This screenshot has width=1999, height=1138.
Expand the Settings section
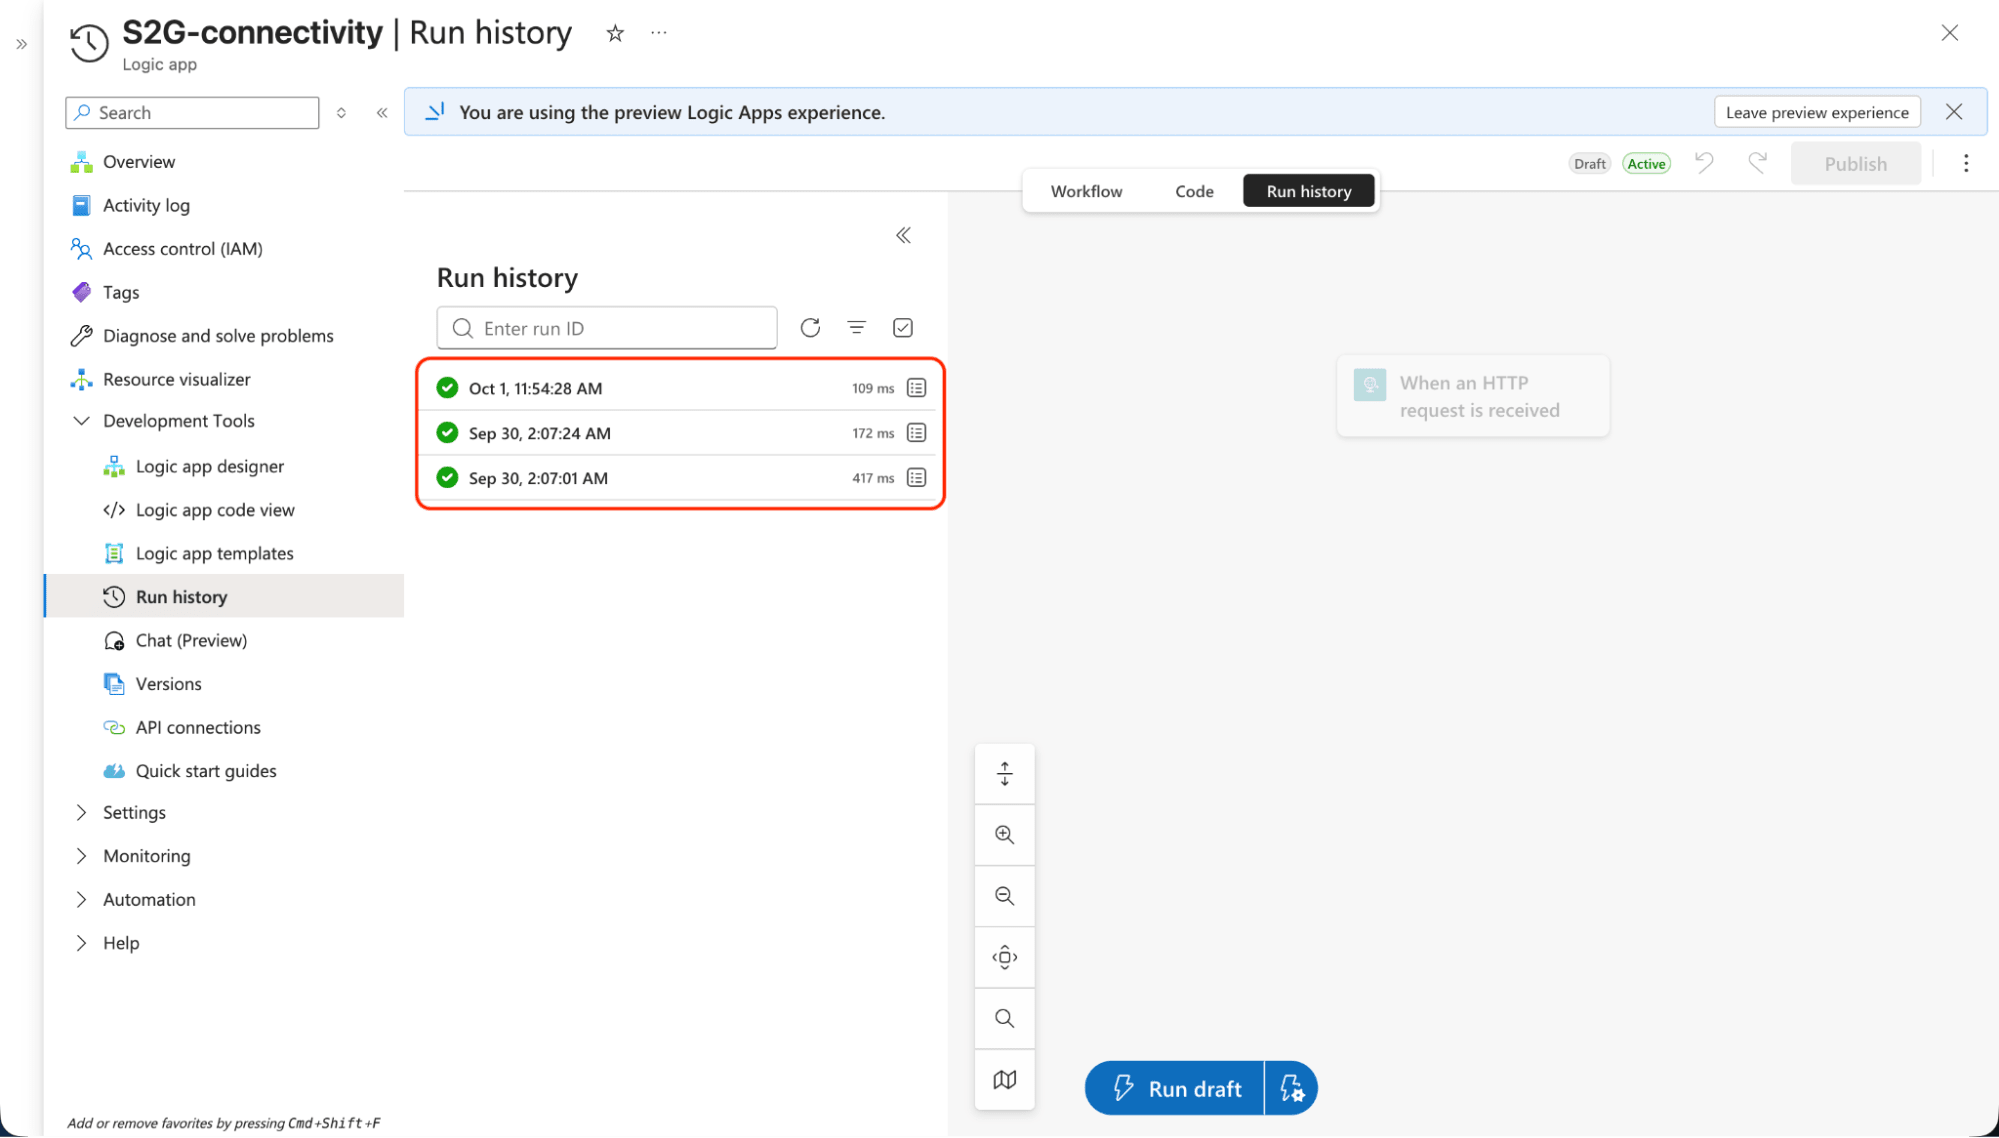tap(81, 812)
